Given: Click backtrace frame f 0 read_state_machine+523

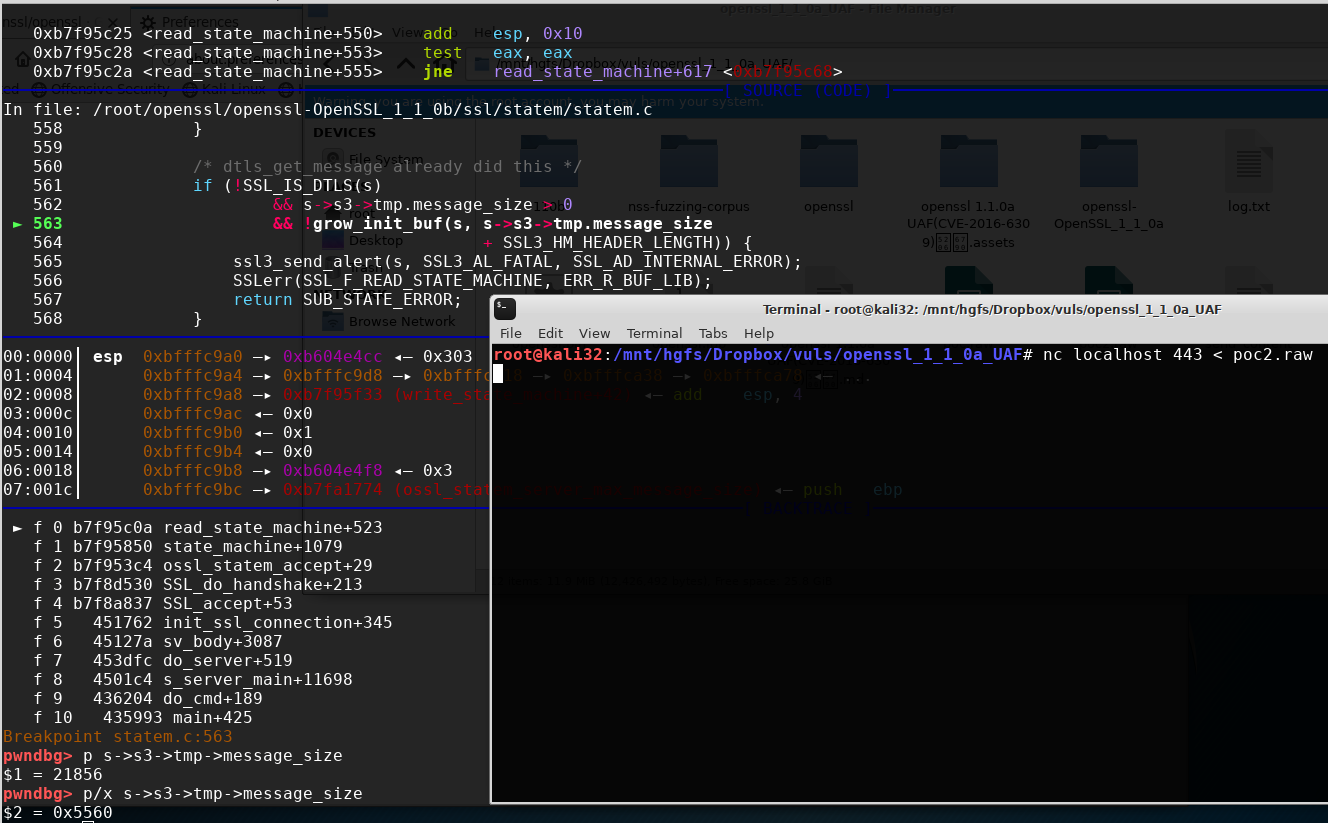Looking at the screenshot, I should pyautogui.click(x=198, y=527).
